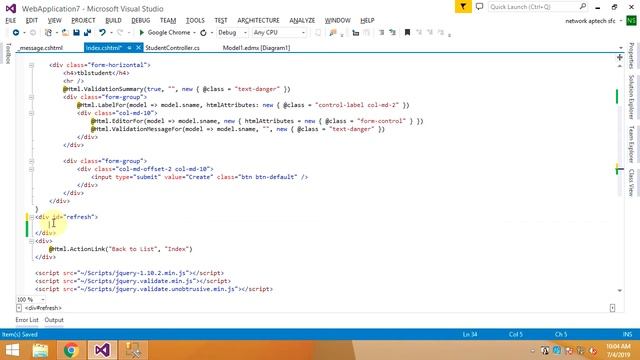Image resolution: width=640 pixels, height=360 pixels.
Task: Open the Debug configuration dropdown
Action: [245, 33]
